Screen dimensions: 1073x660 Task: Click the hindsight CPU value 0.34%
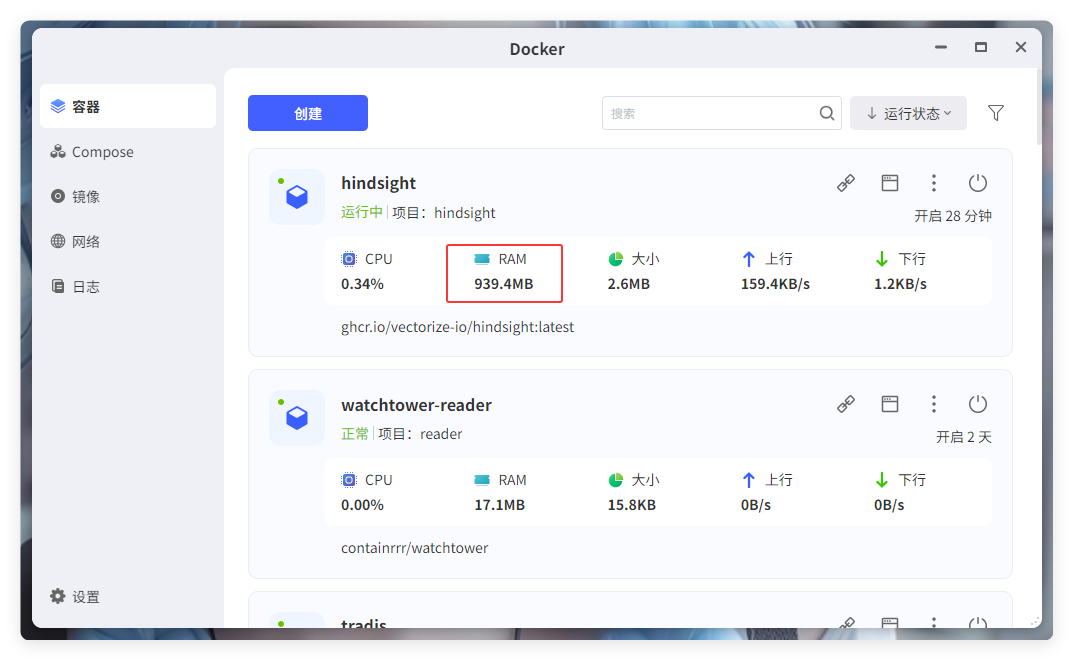362,283
